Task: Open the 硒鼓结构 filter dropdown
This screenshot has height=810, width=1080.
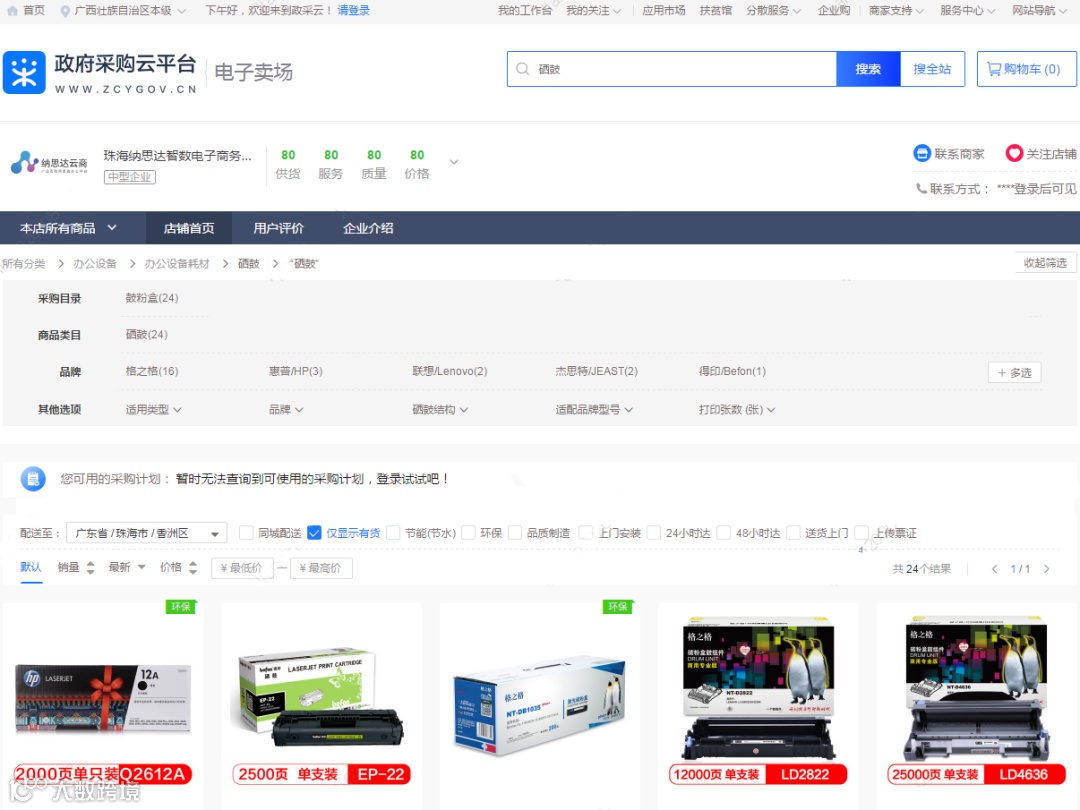Action: point(440,409)
